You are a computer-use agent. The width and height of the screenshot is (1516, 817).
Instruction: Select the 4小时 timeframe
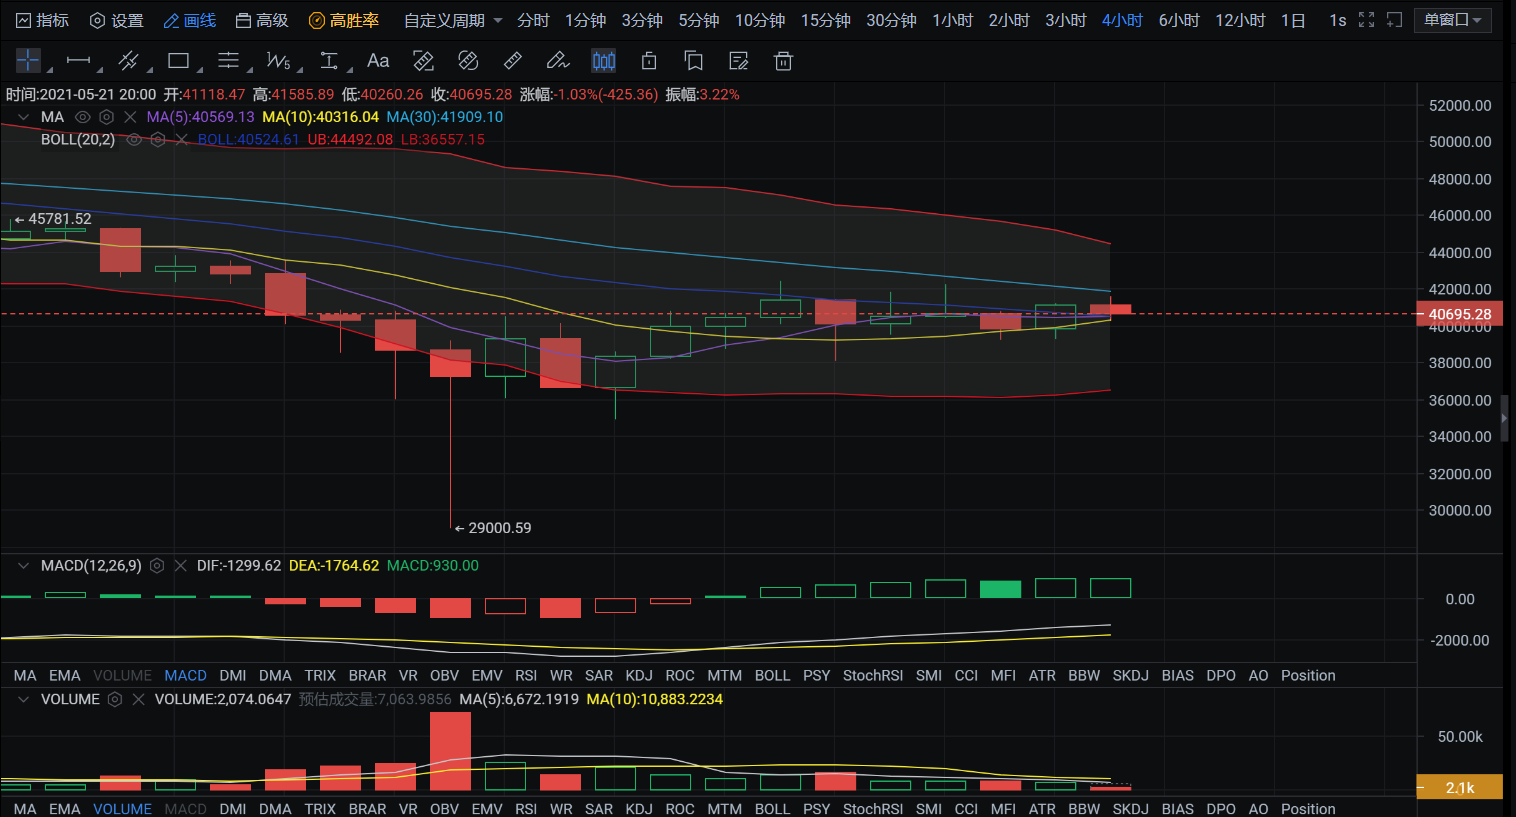tap(1122, 20)
